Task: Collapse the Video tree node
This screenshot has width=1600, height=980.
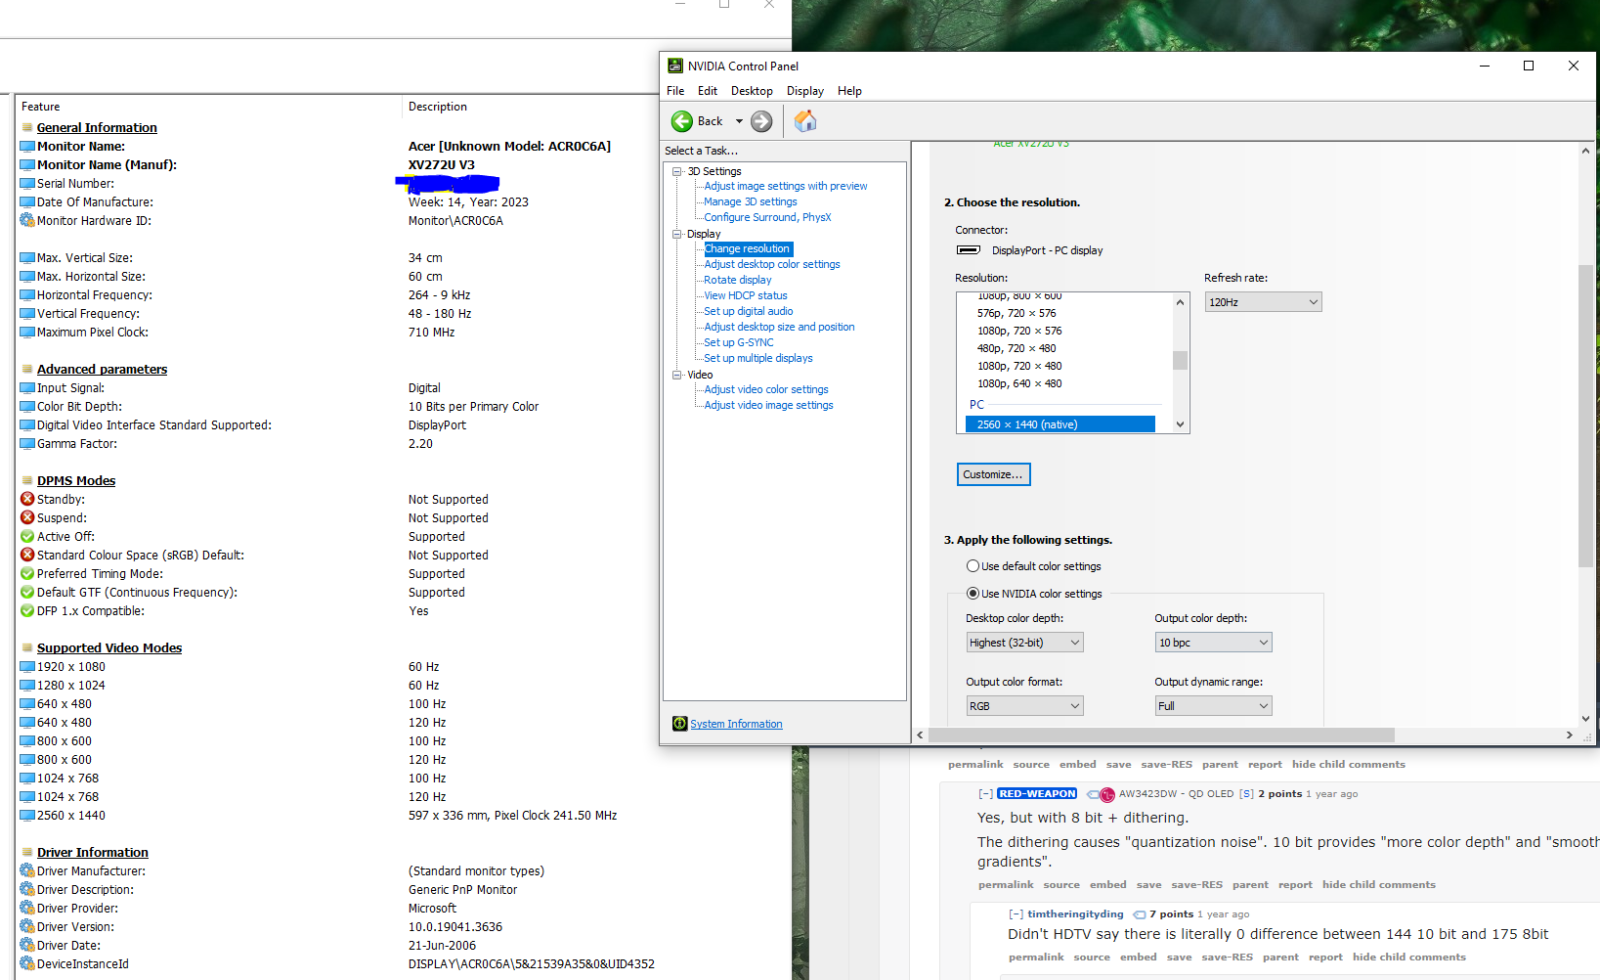Action: coord(677,375)
